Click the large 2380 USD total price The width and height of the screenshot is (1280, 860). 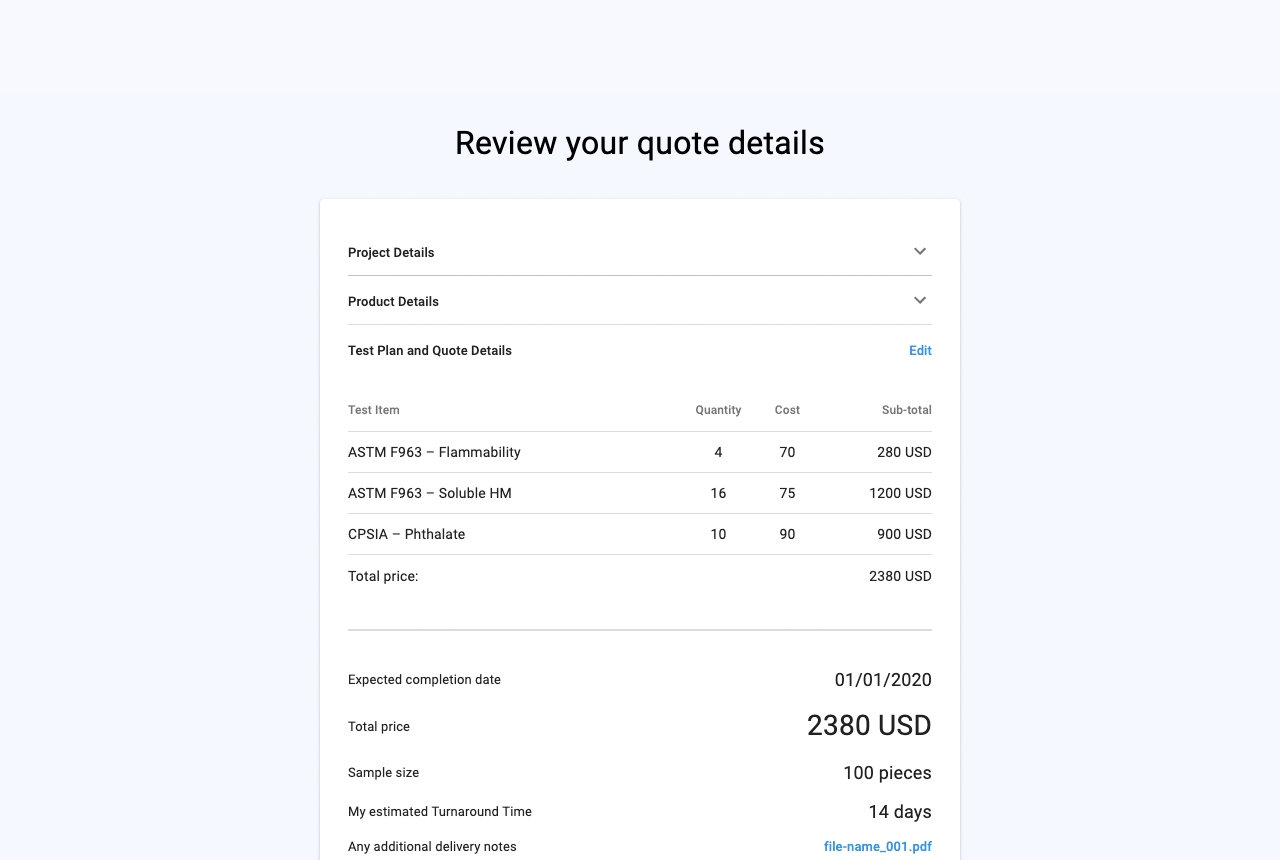[869, 726]
